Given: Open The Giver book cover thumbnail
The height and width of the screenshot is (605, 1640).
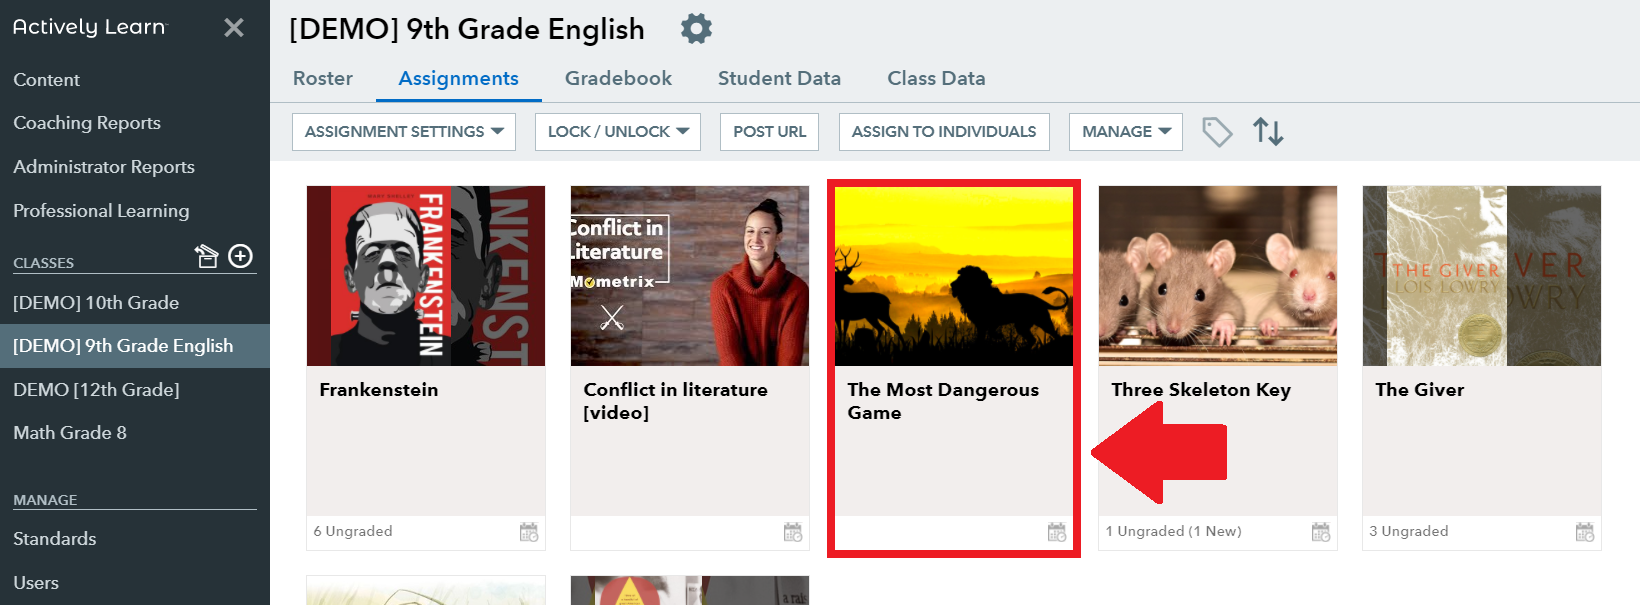Looking at the screenshot, I should (1482, 276).
